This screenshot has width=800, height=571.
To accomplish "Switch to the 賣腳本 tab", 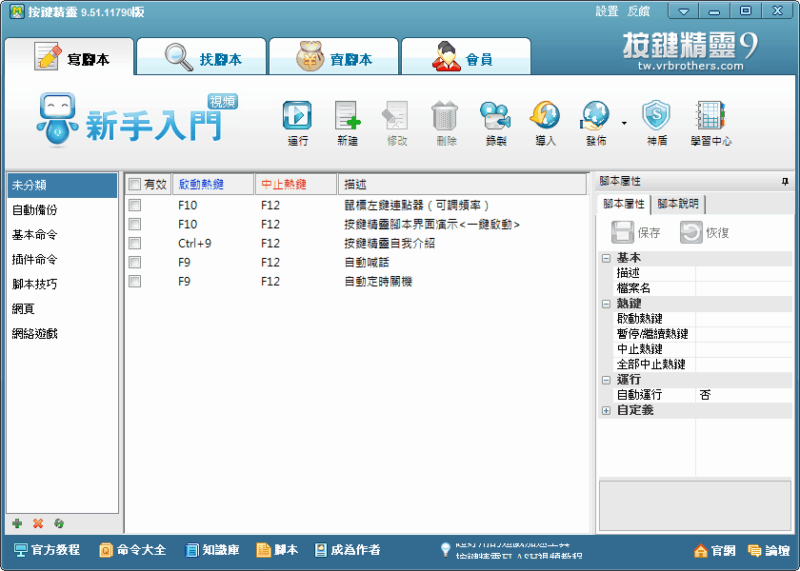I will click(x=334, y=57).
